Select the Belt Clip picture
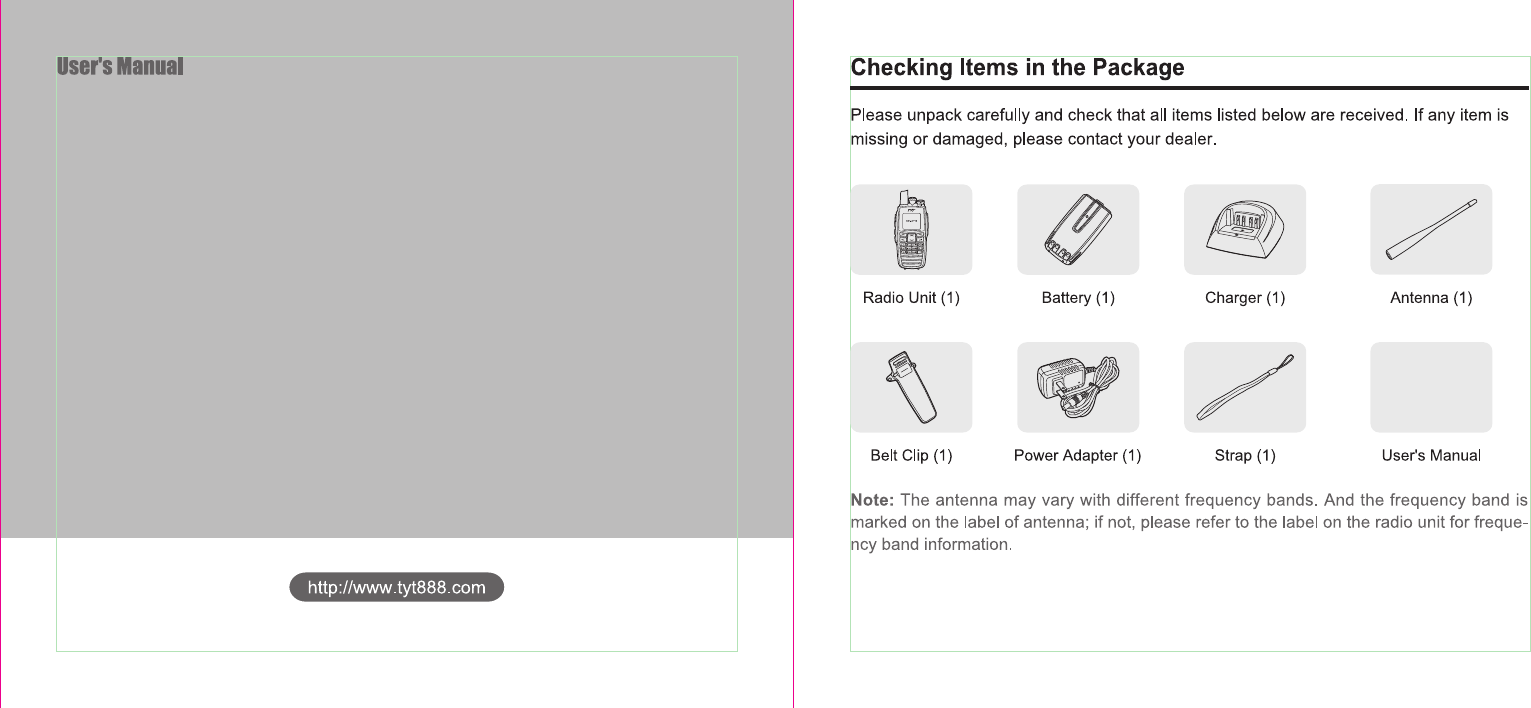1531x708 pixels. [911, 387]
